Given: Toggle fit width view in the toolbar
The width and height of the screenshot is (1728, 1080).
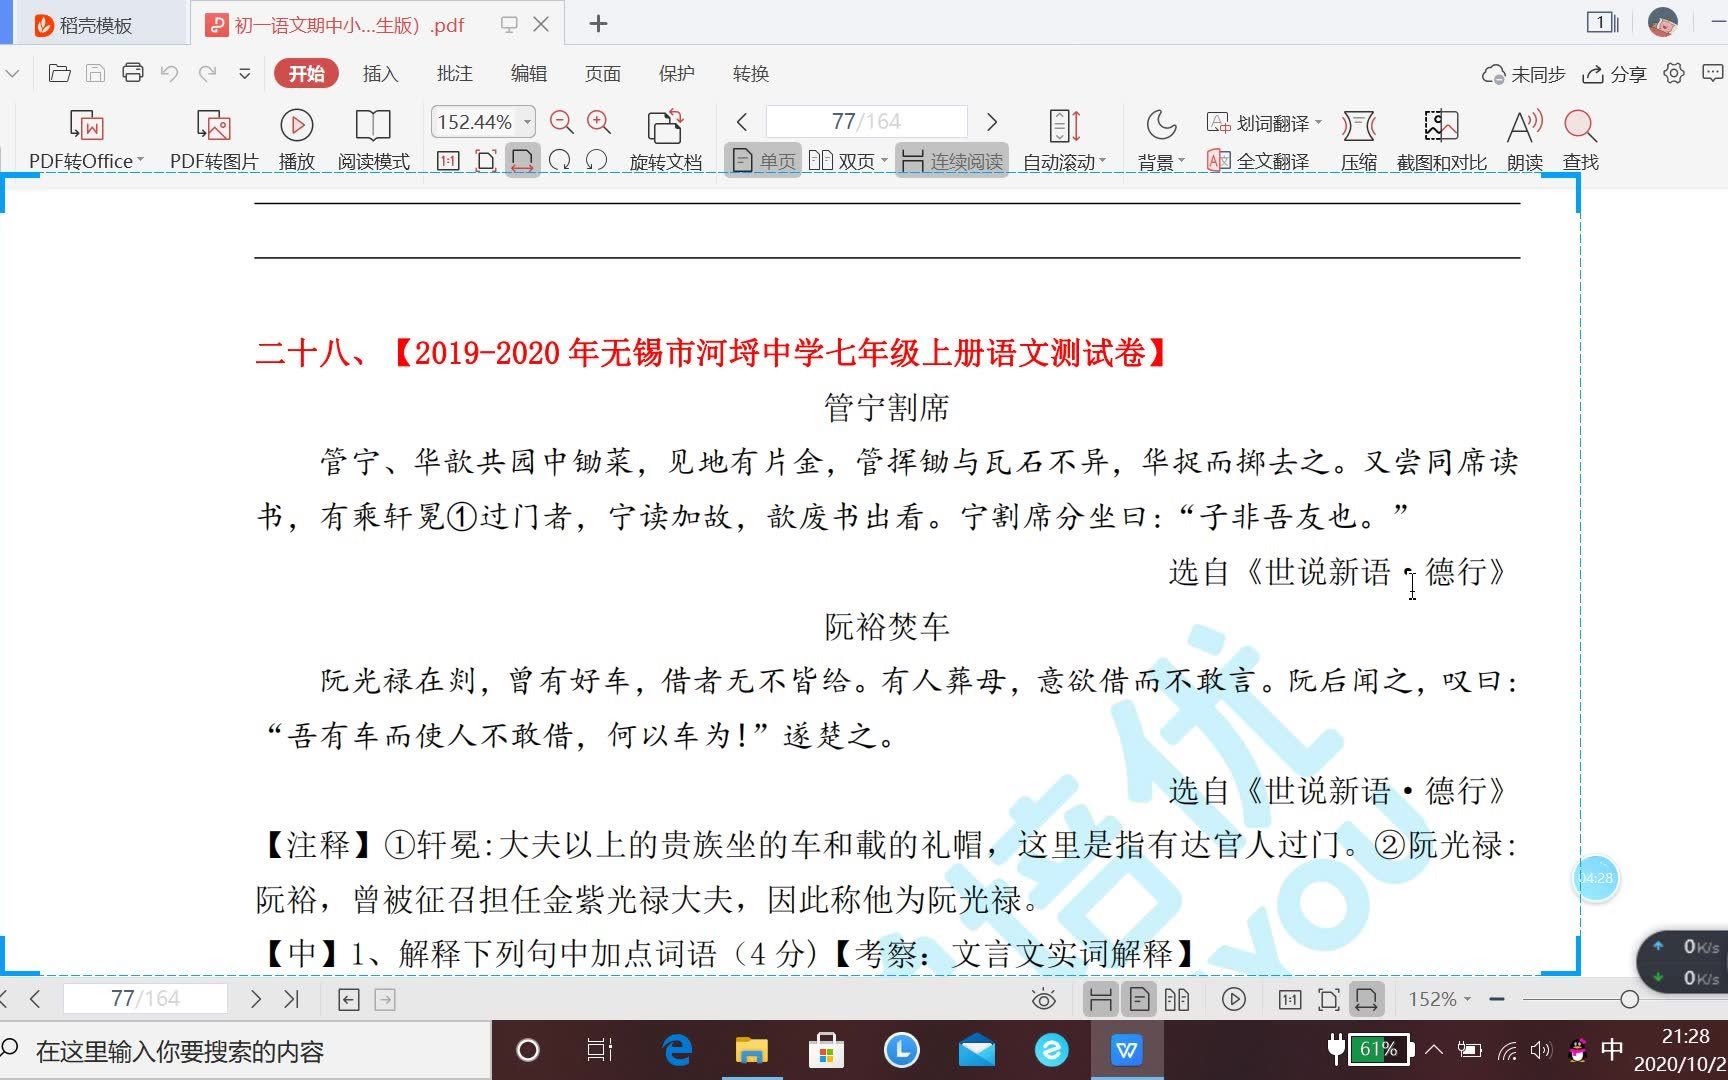Looking at the screenshot, I should click(x=522, y=160).
